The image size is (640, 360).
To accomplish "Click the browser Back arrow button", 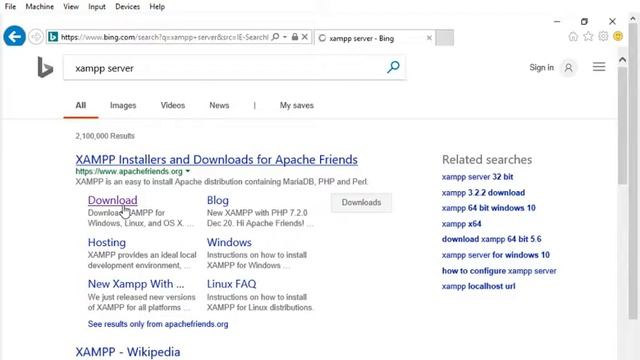I will click(x=15, y=37).
